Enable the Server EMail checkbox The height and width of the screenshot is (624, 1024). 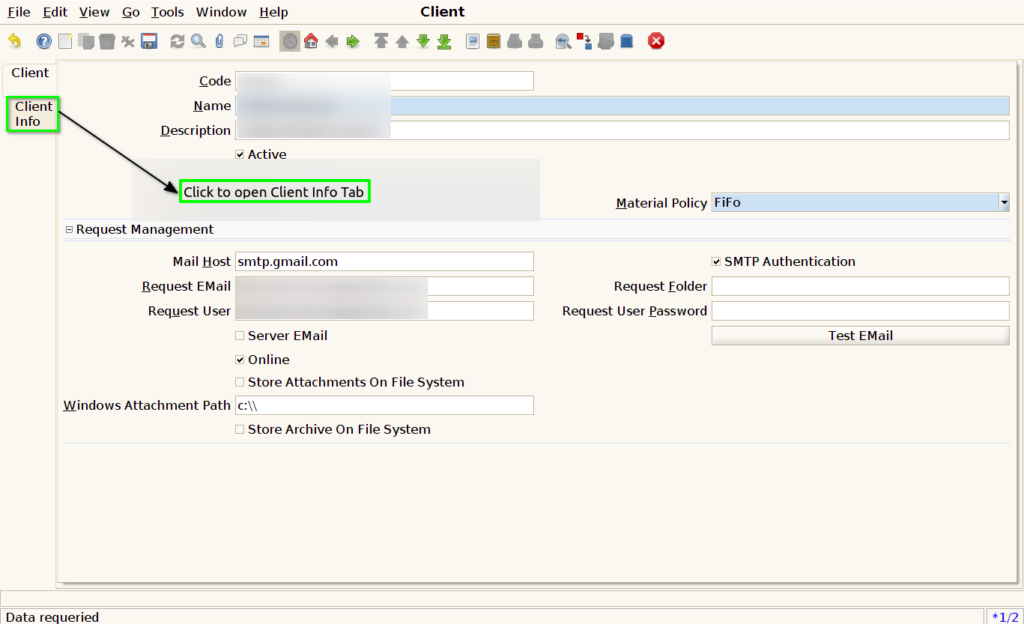(240, 335)
